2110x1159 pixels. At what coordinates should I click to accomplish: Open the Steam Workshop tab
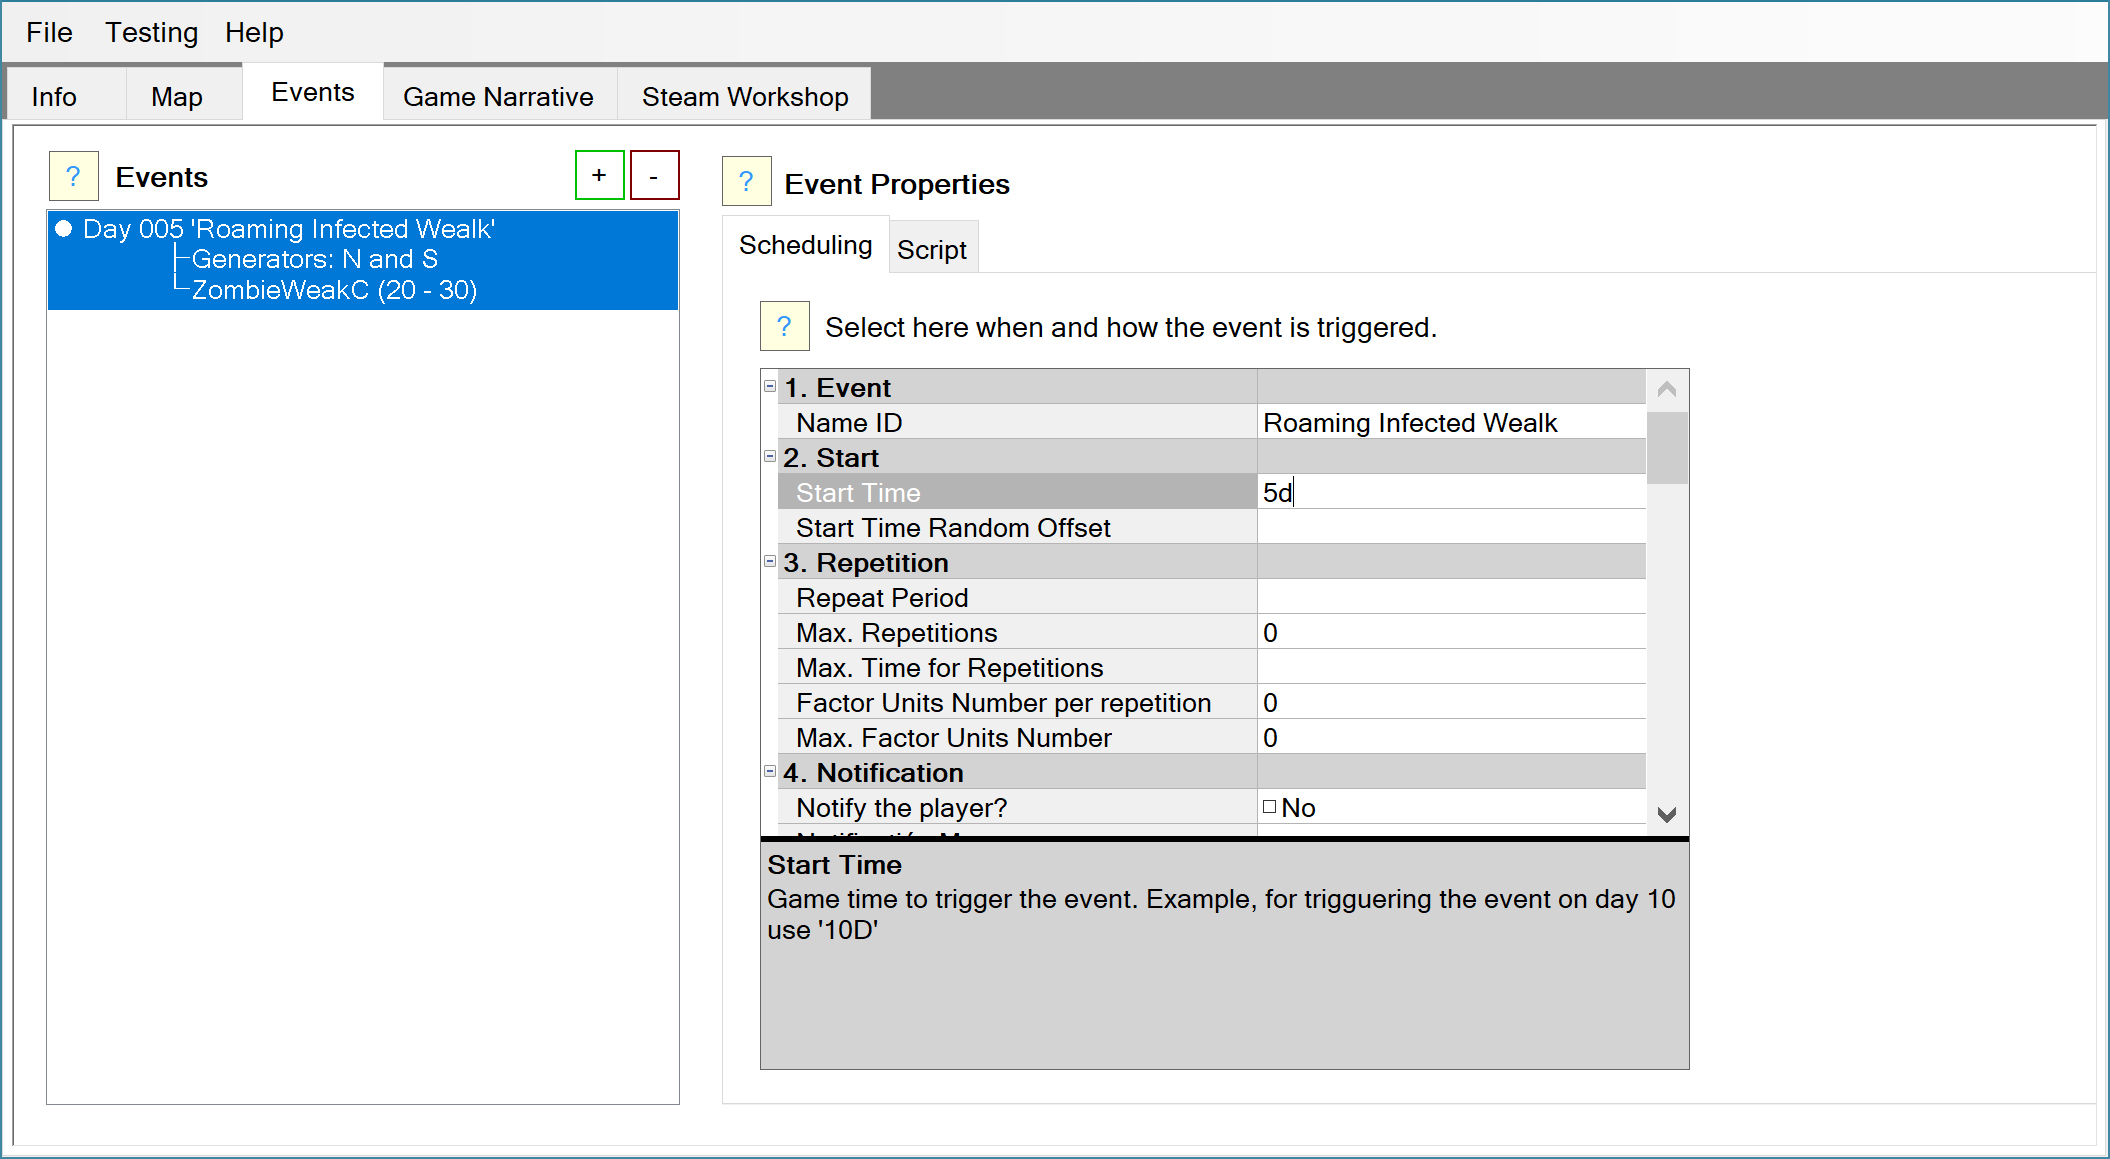(x=744, y=97)
